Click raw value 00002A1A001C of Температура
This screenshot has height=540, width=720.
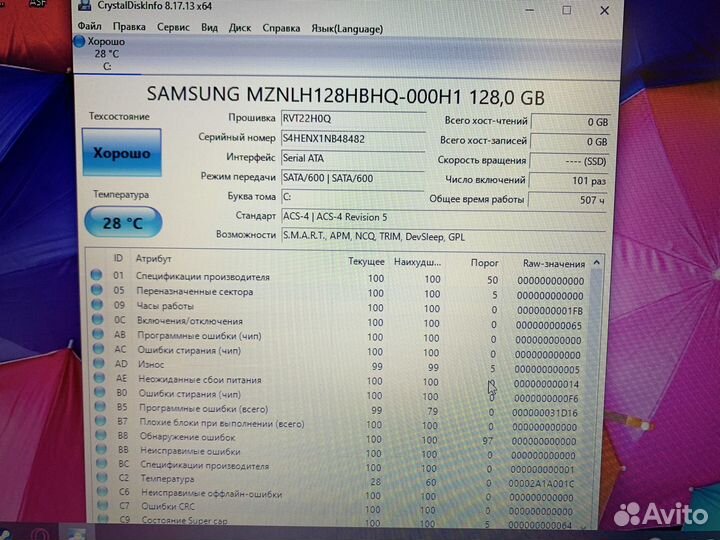[x=541, y=484]
